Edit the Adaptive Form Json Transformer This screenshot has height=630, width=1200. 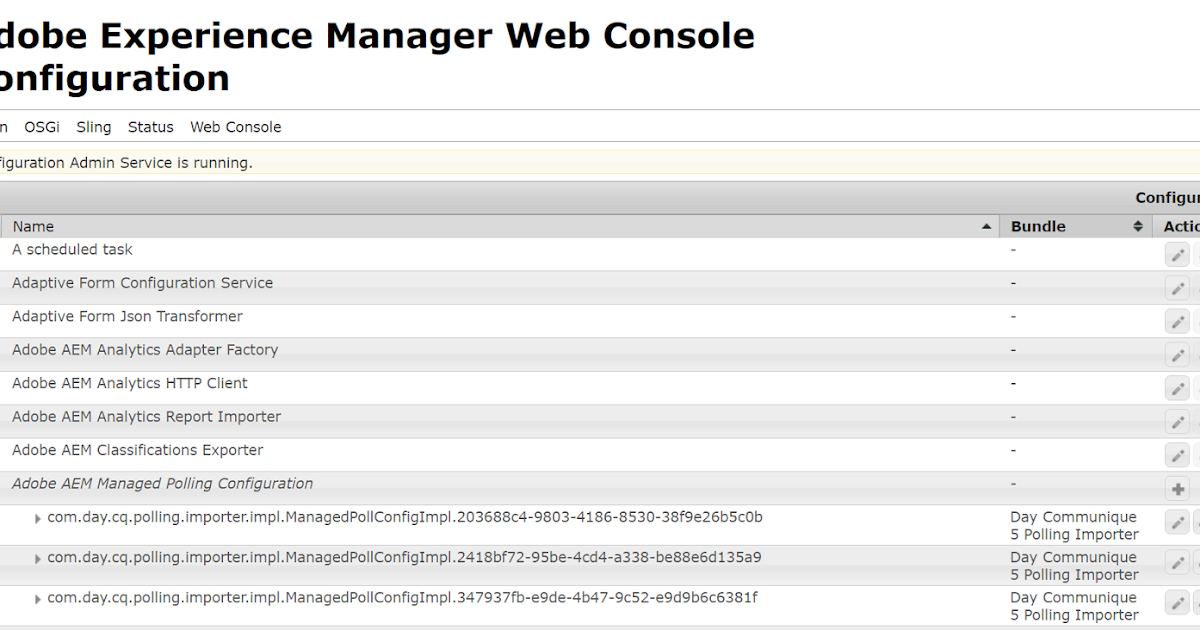click(x=1177, y=321)
